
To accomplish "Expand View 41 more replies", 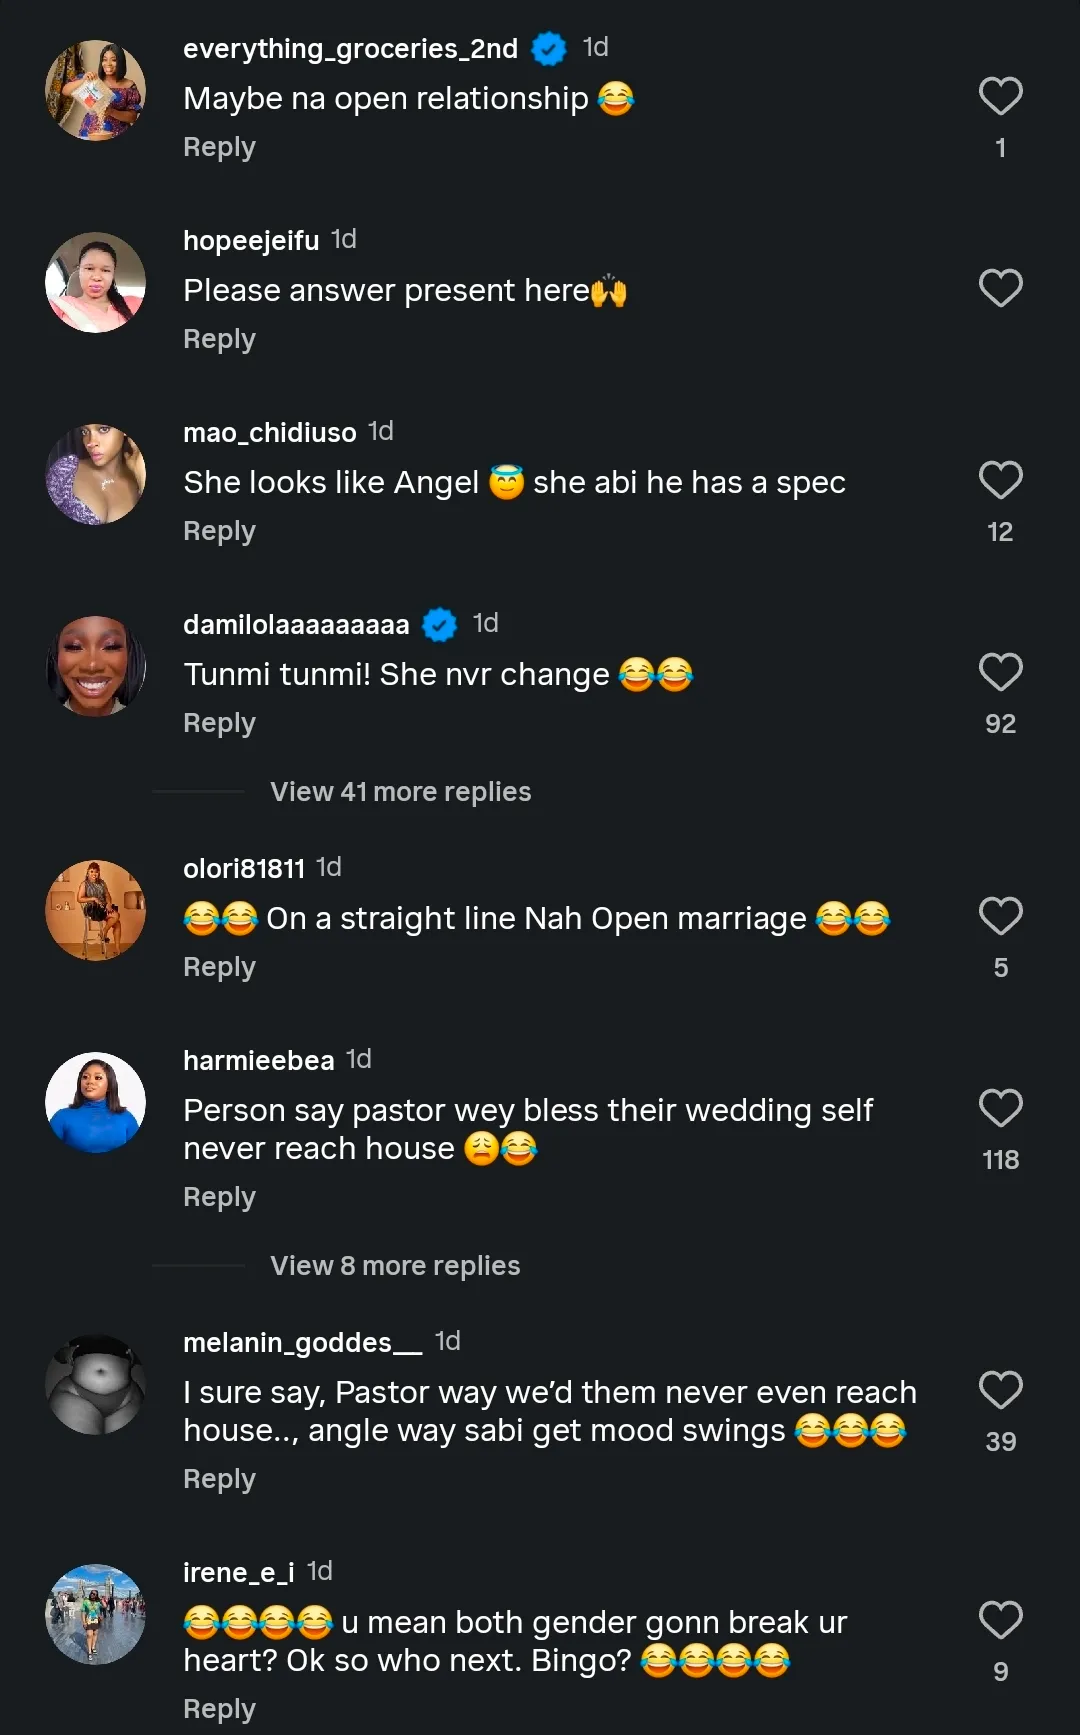I will 400,792.
